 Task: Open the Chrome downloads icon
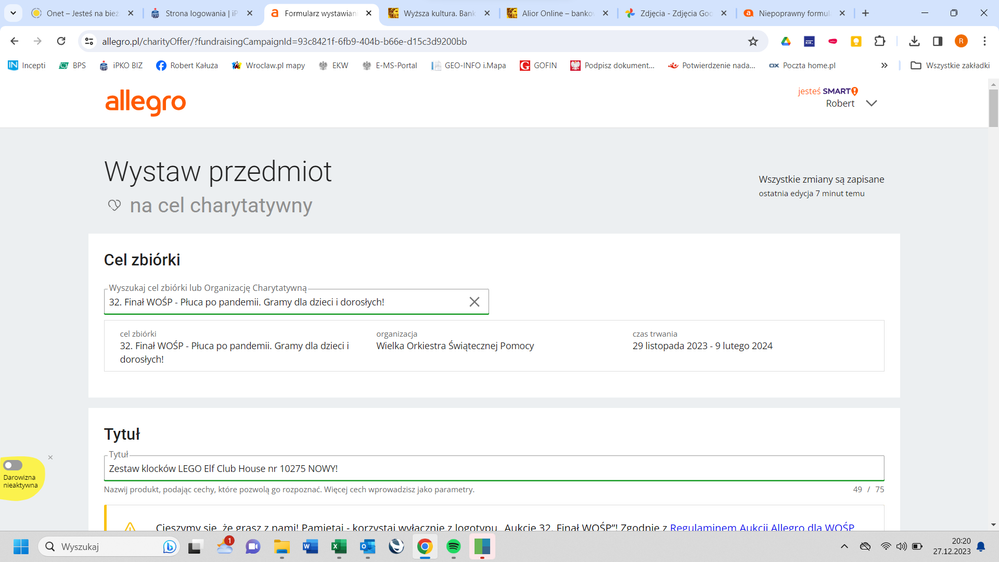coord(914,41)
